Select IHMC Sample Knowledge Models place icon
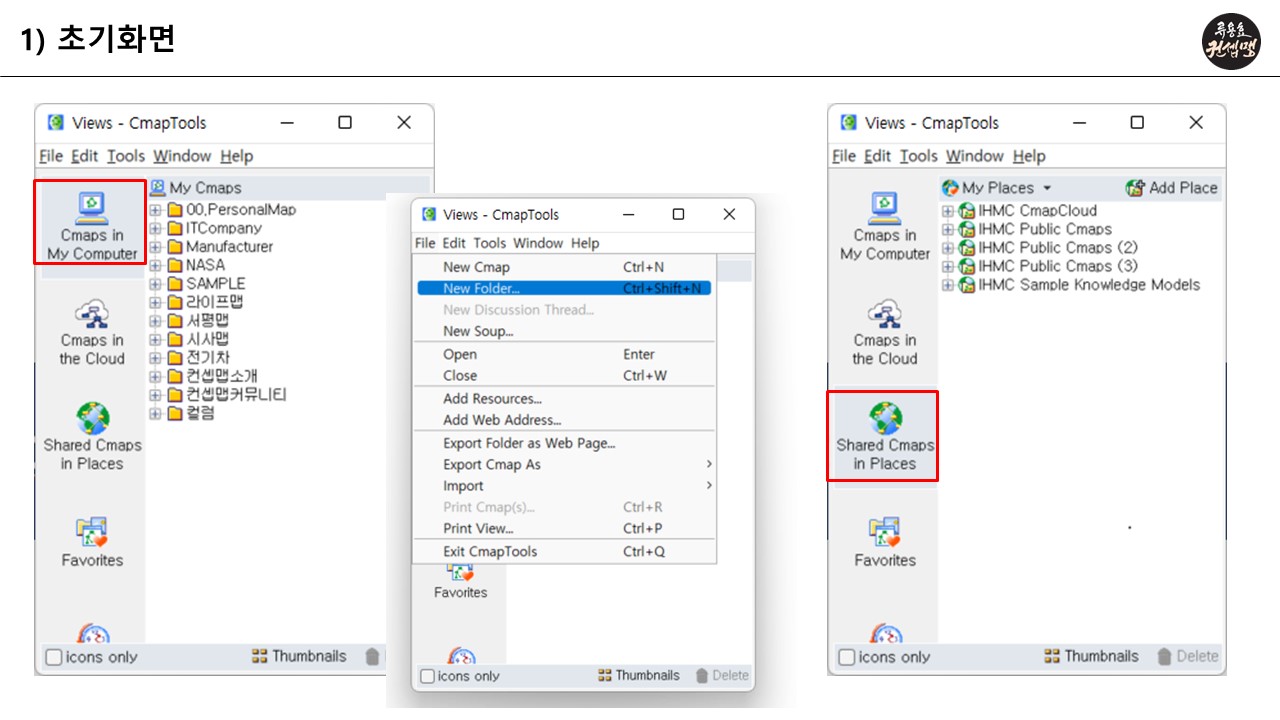The image size is (1280, 720). point(967,285)
